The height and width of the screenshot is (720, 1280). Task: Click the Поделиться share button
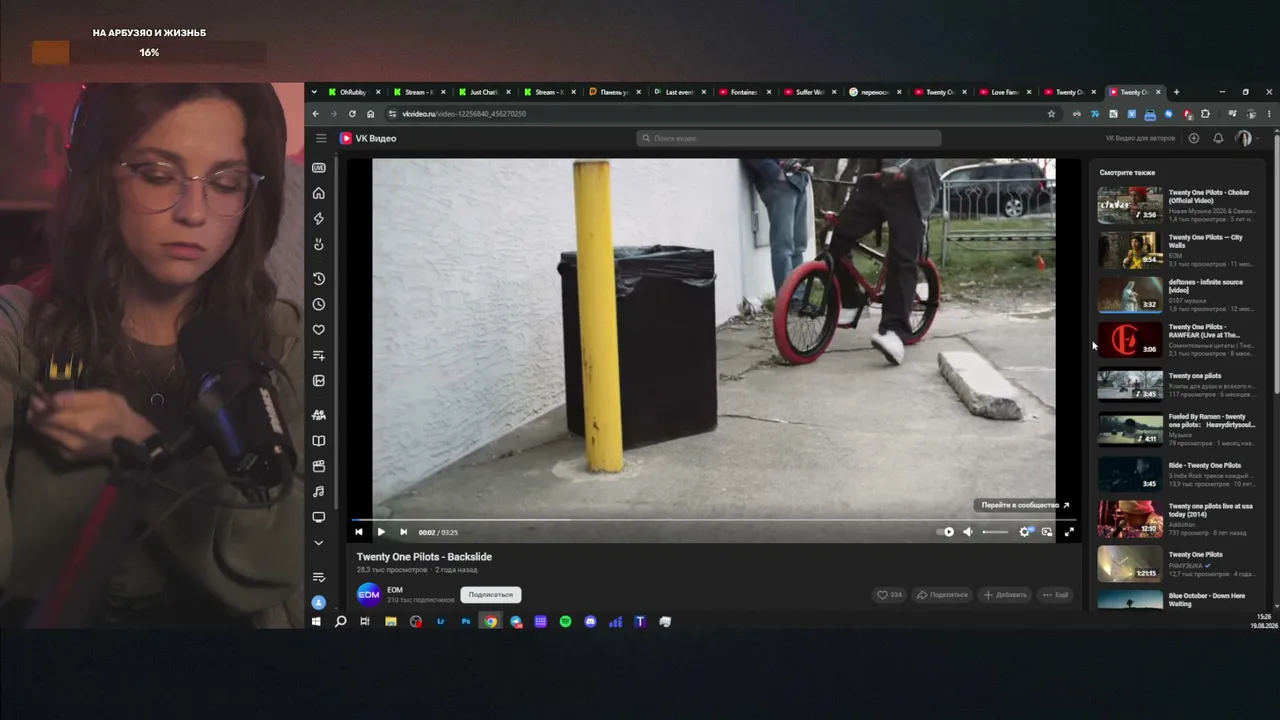tap(942, 594)
